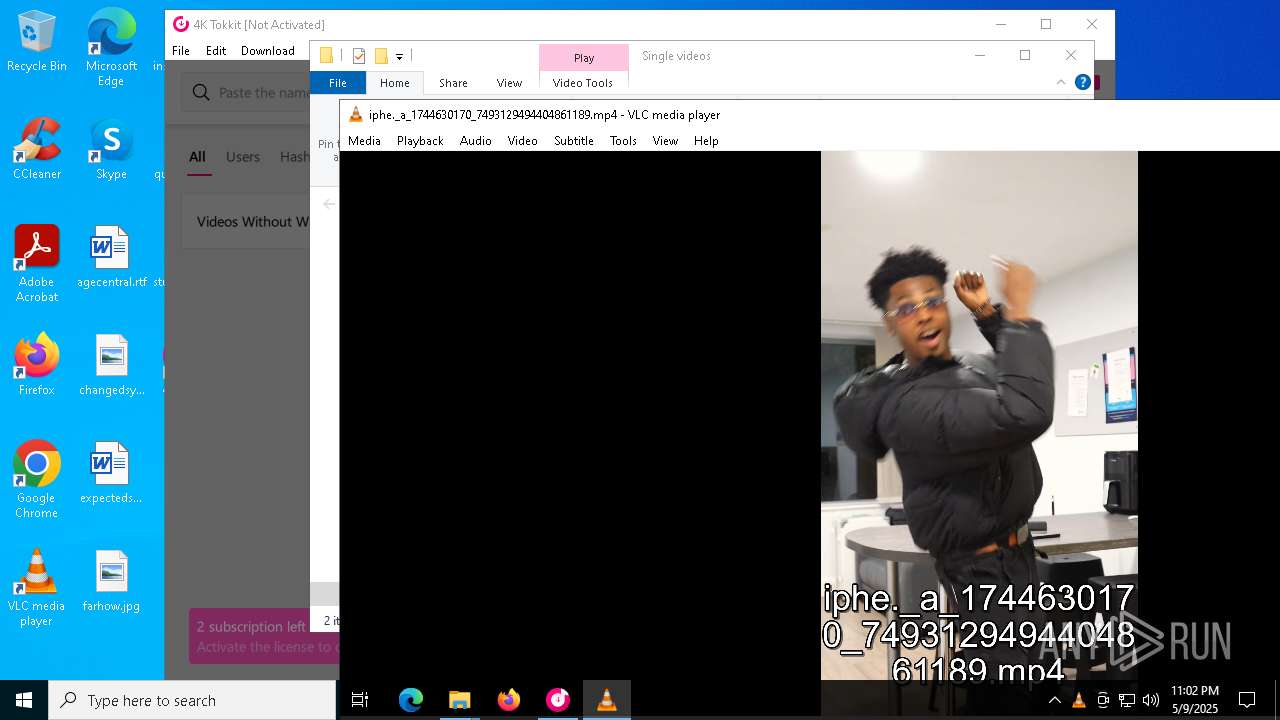Open the Microsoft Edge desktop shortcut
Viewport: 1280px width, 720px height.
point(111,47)
